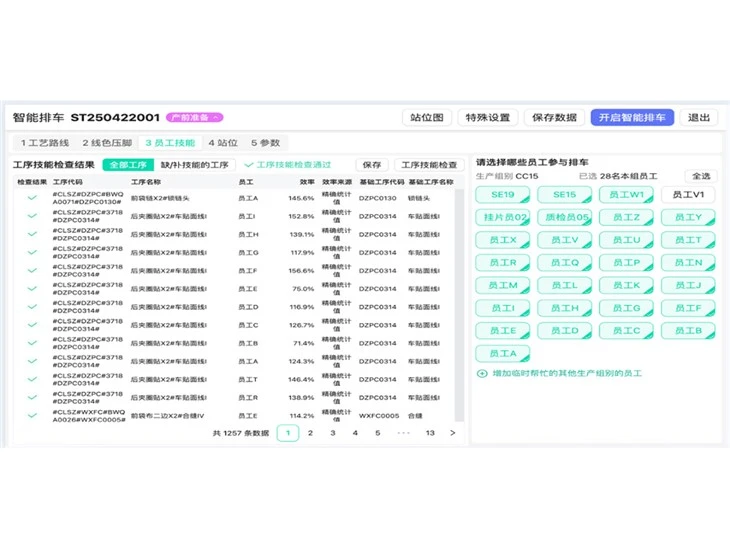Open link 增加临时帮忙的其他生产组别的员工
Screen dimensions: 730x548
567,373
